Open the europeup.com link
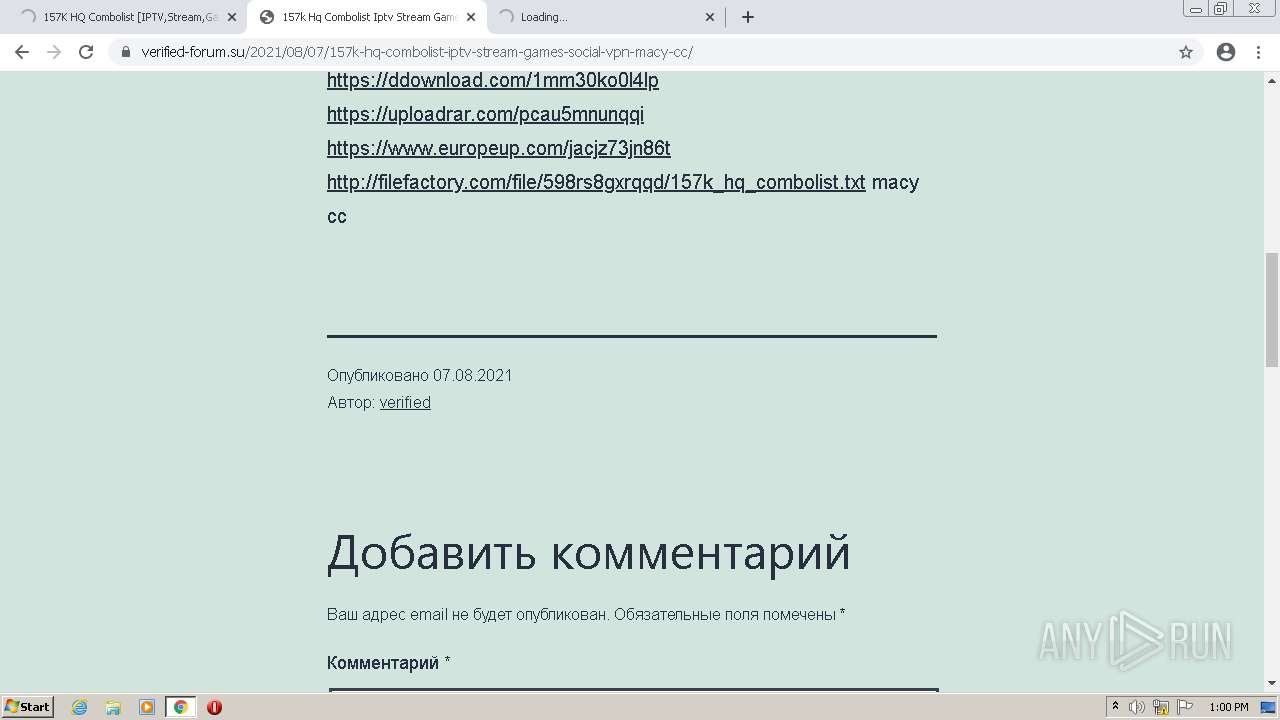The height and width of the screenshot is (720, 1280). coord(498,148)
